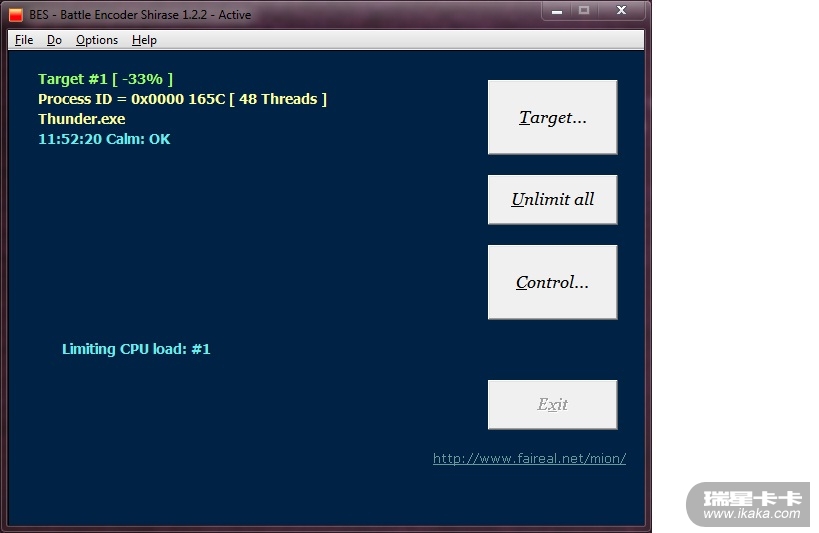Minimize the BES window

pos(557,10)
